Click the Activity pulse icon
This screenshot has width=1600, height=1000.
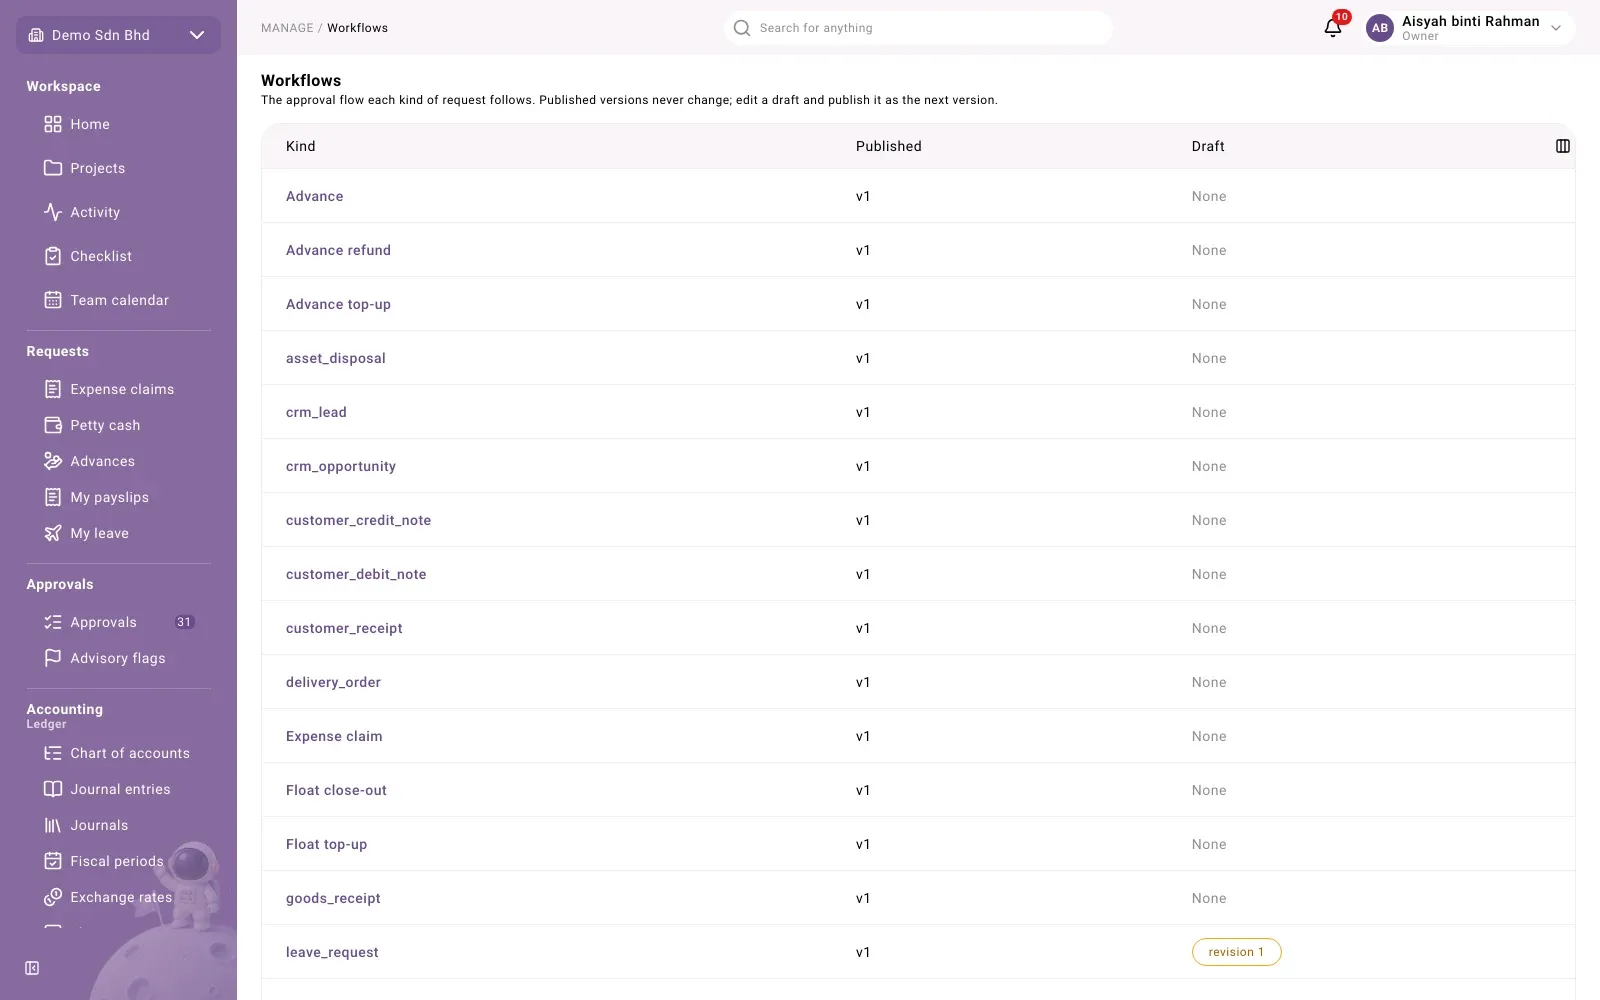pyautogui.click(x=53, y=212)
